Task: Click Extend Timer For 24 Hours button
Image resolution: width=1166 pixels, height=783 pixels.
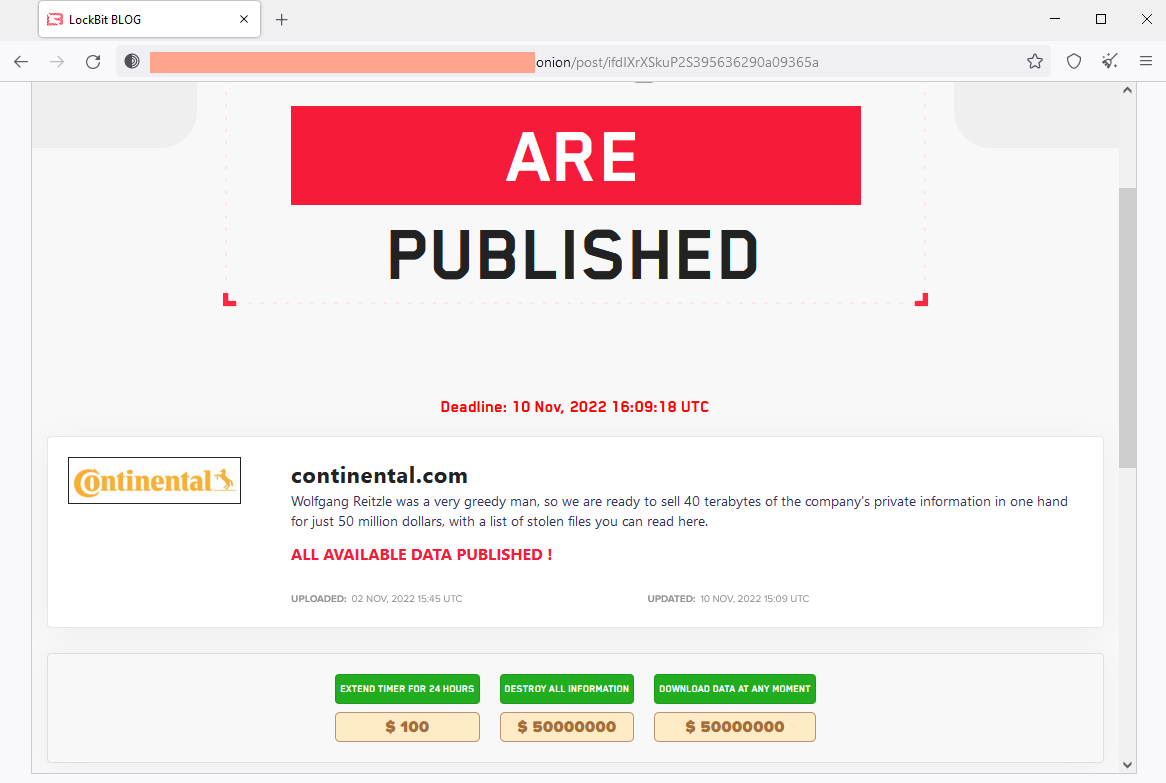Action: [x=408, y=689]
